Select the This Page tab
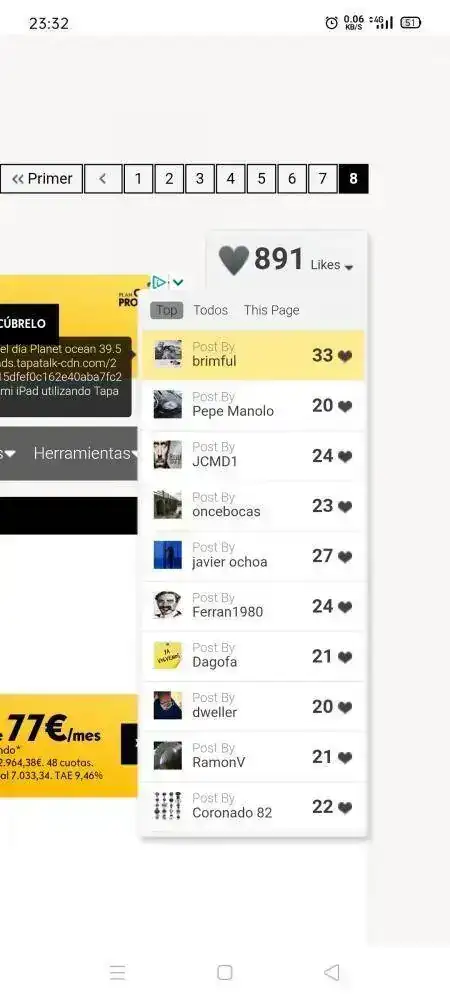Viewport: 450px width, 1000px height. [x=272, y=310]
